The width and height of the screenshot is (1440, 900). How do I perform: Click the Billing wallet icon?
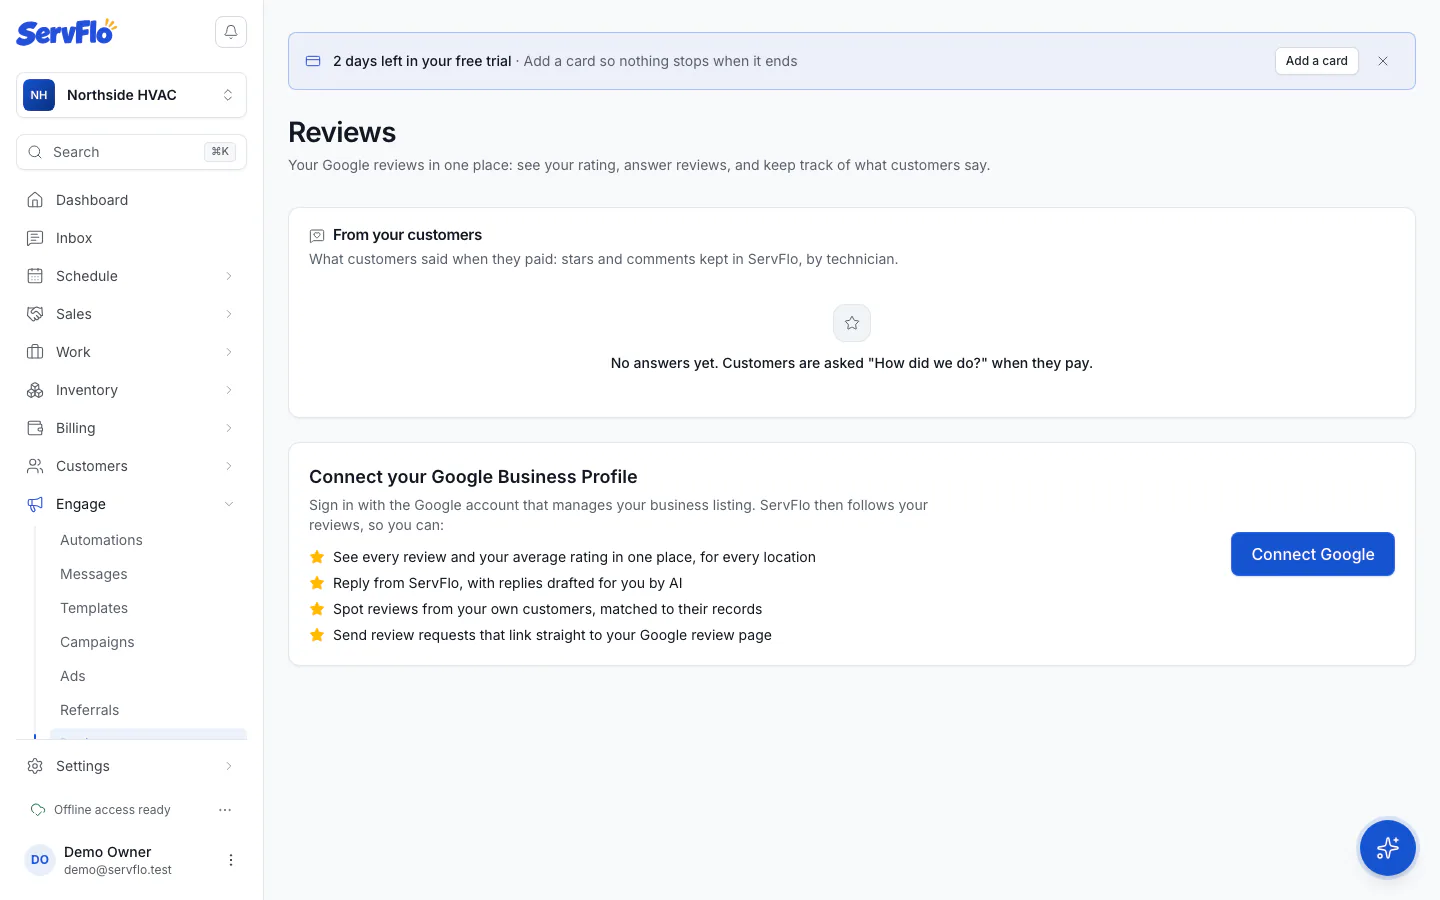click(x=35, y=428)
